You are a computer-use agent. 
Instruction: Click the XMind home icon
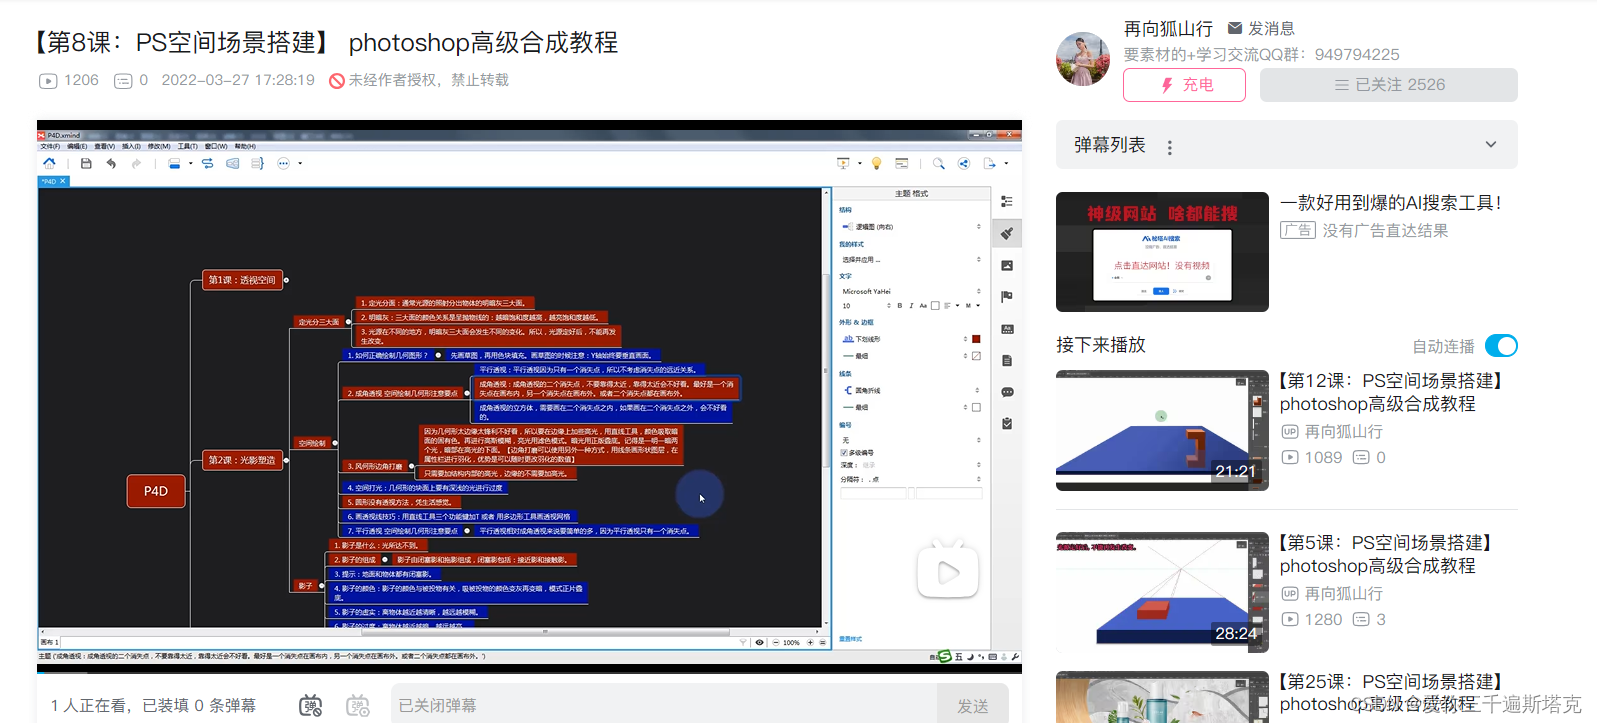49,163
